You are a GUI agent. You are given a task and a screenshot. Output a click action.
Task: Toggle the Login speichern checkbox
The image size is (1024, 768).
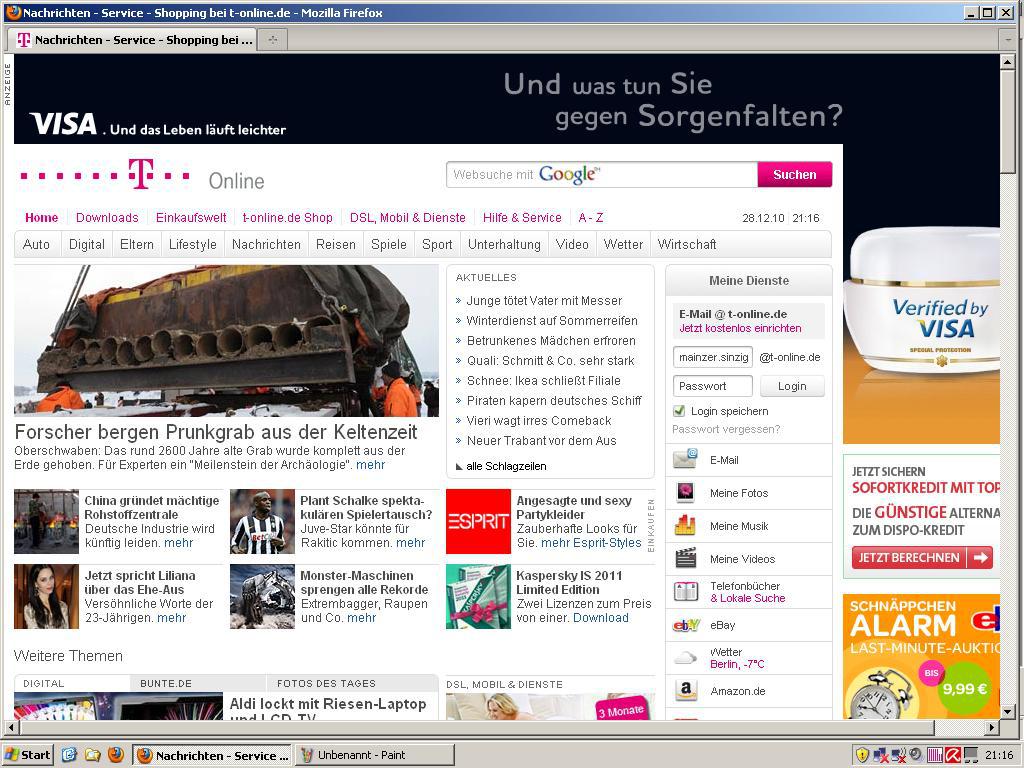coord(679,411)
